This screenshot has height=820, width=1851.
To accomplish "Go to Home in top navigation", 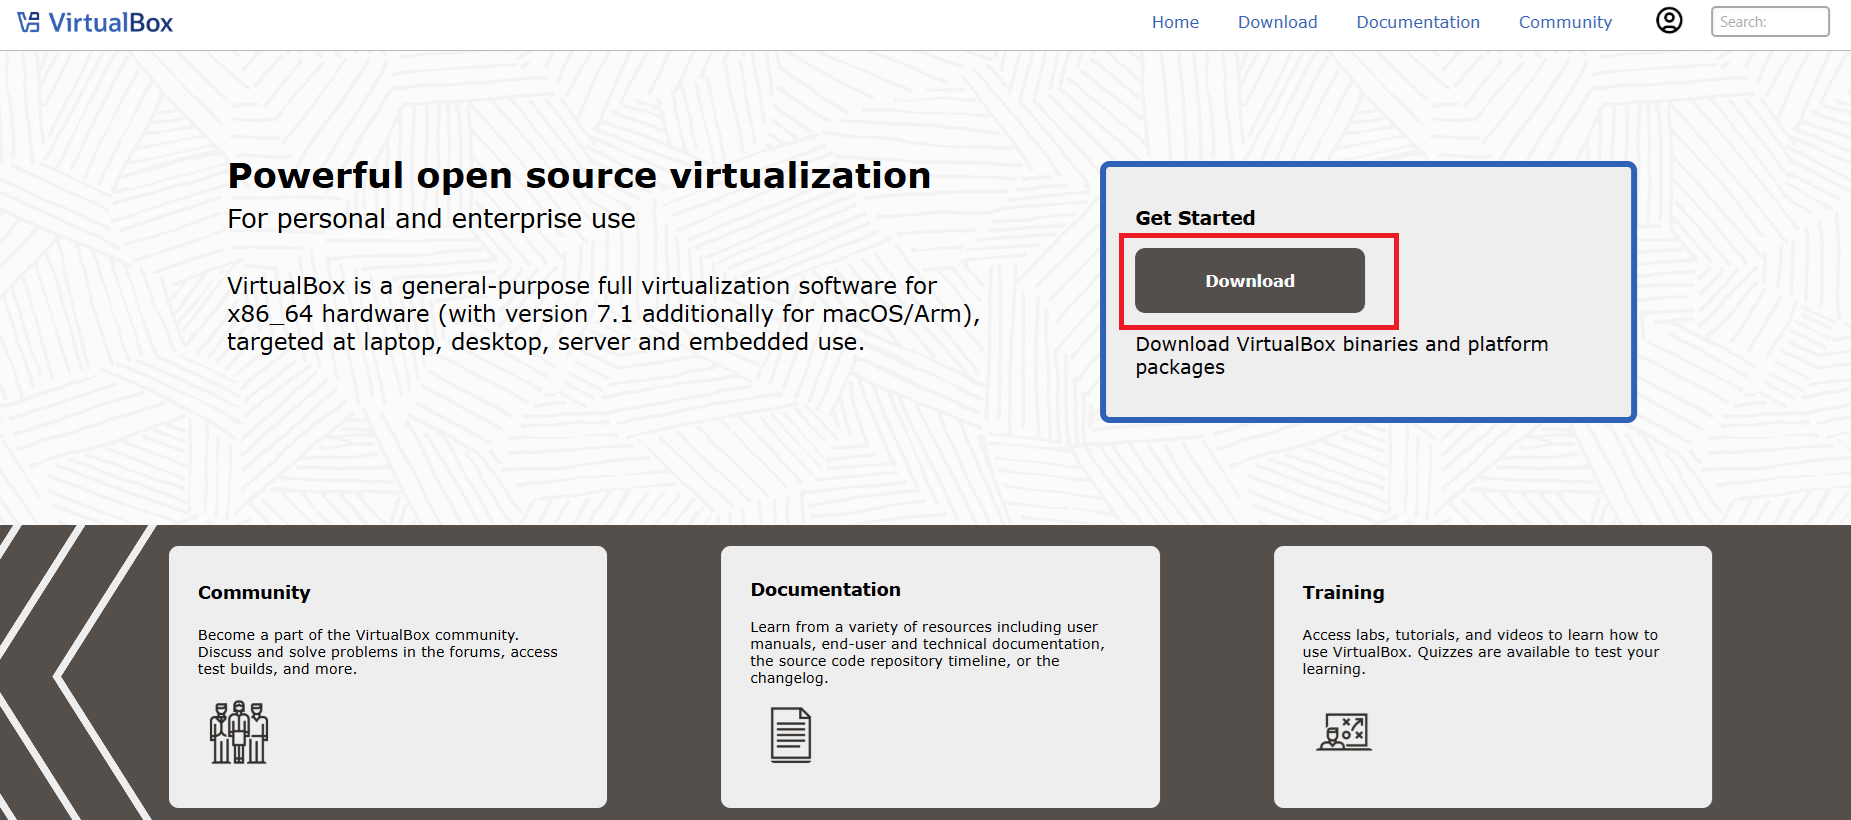I will pos(1175,22).
